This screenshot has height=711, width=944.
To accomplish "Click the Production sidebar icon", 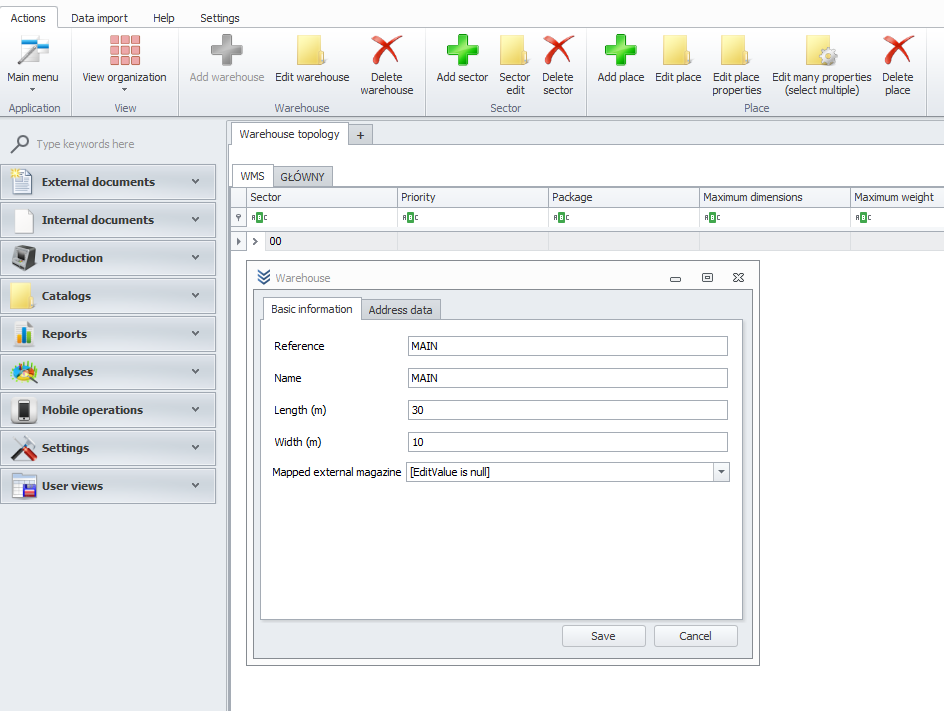I will 23,258.
